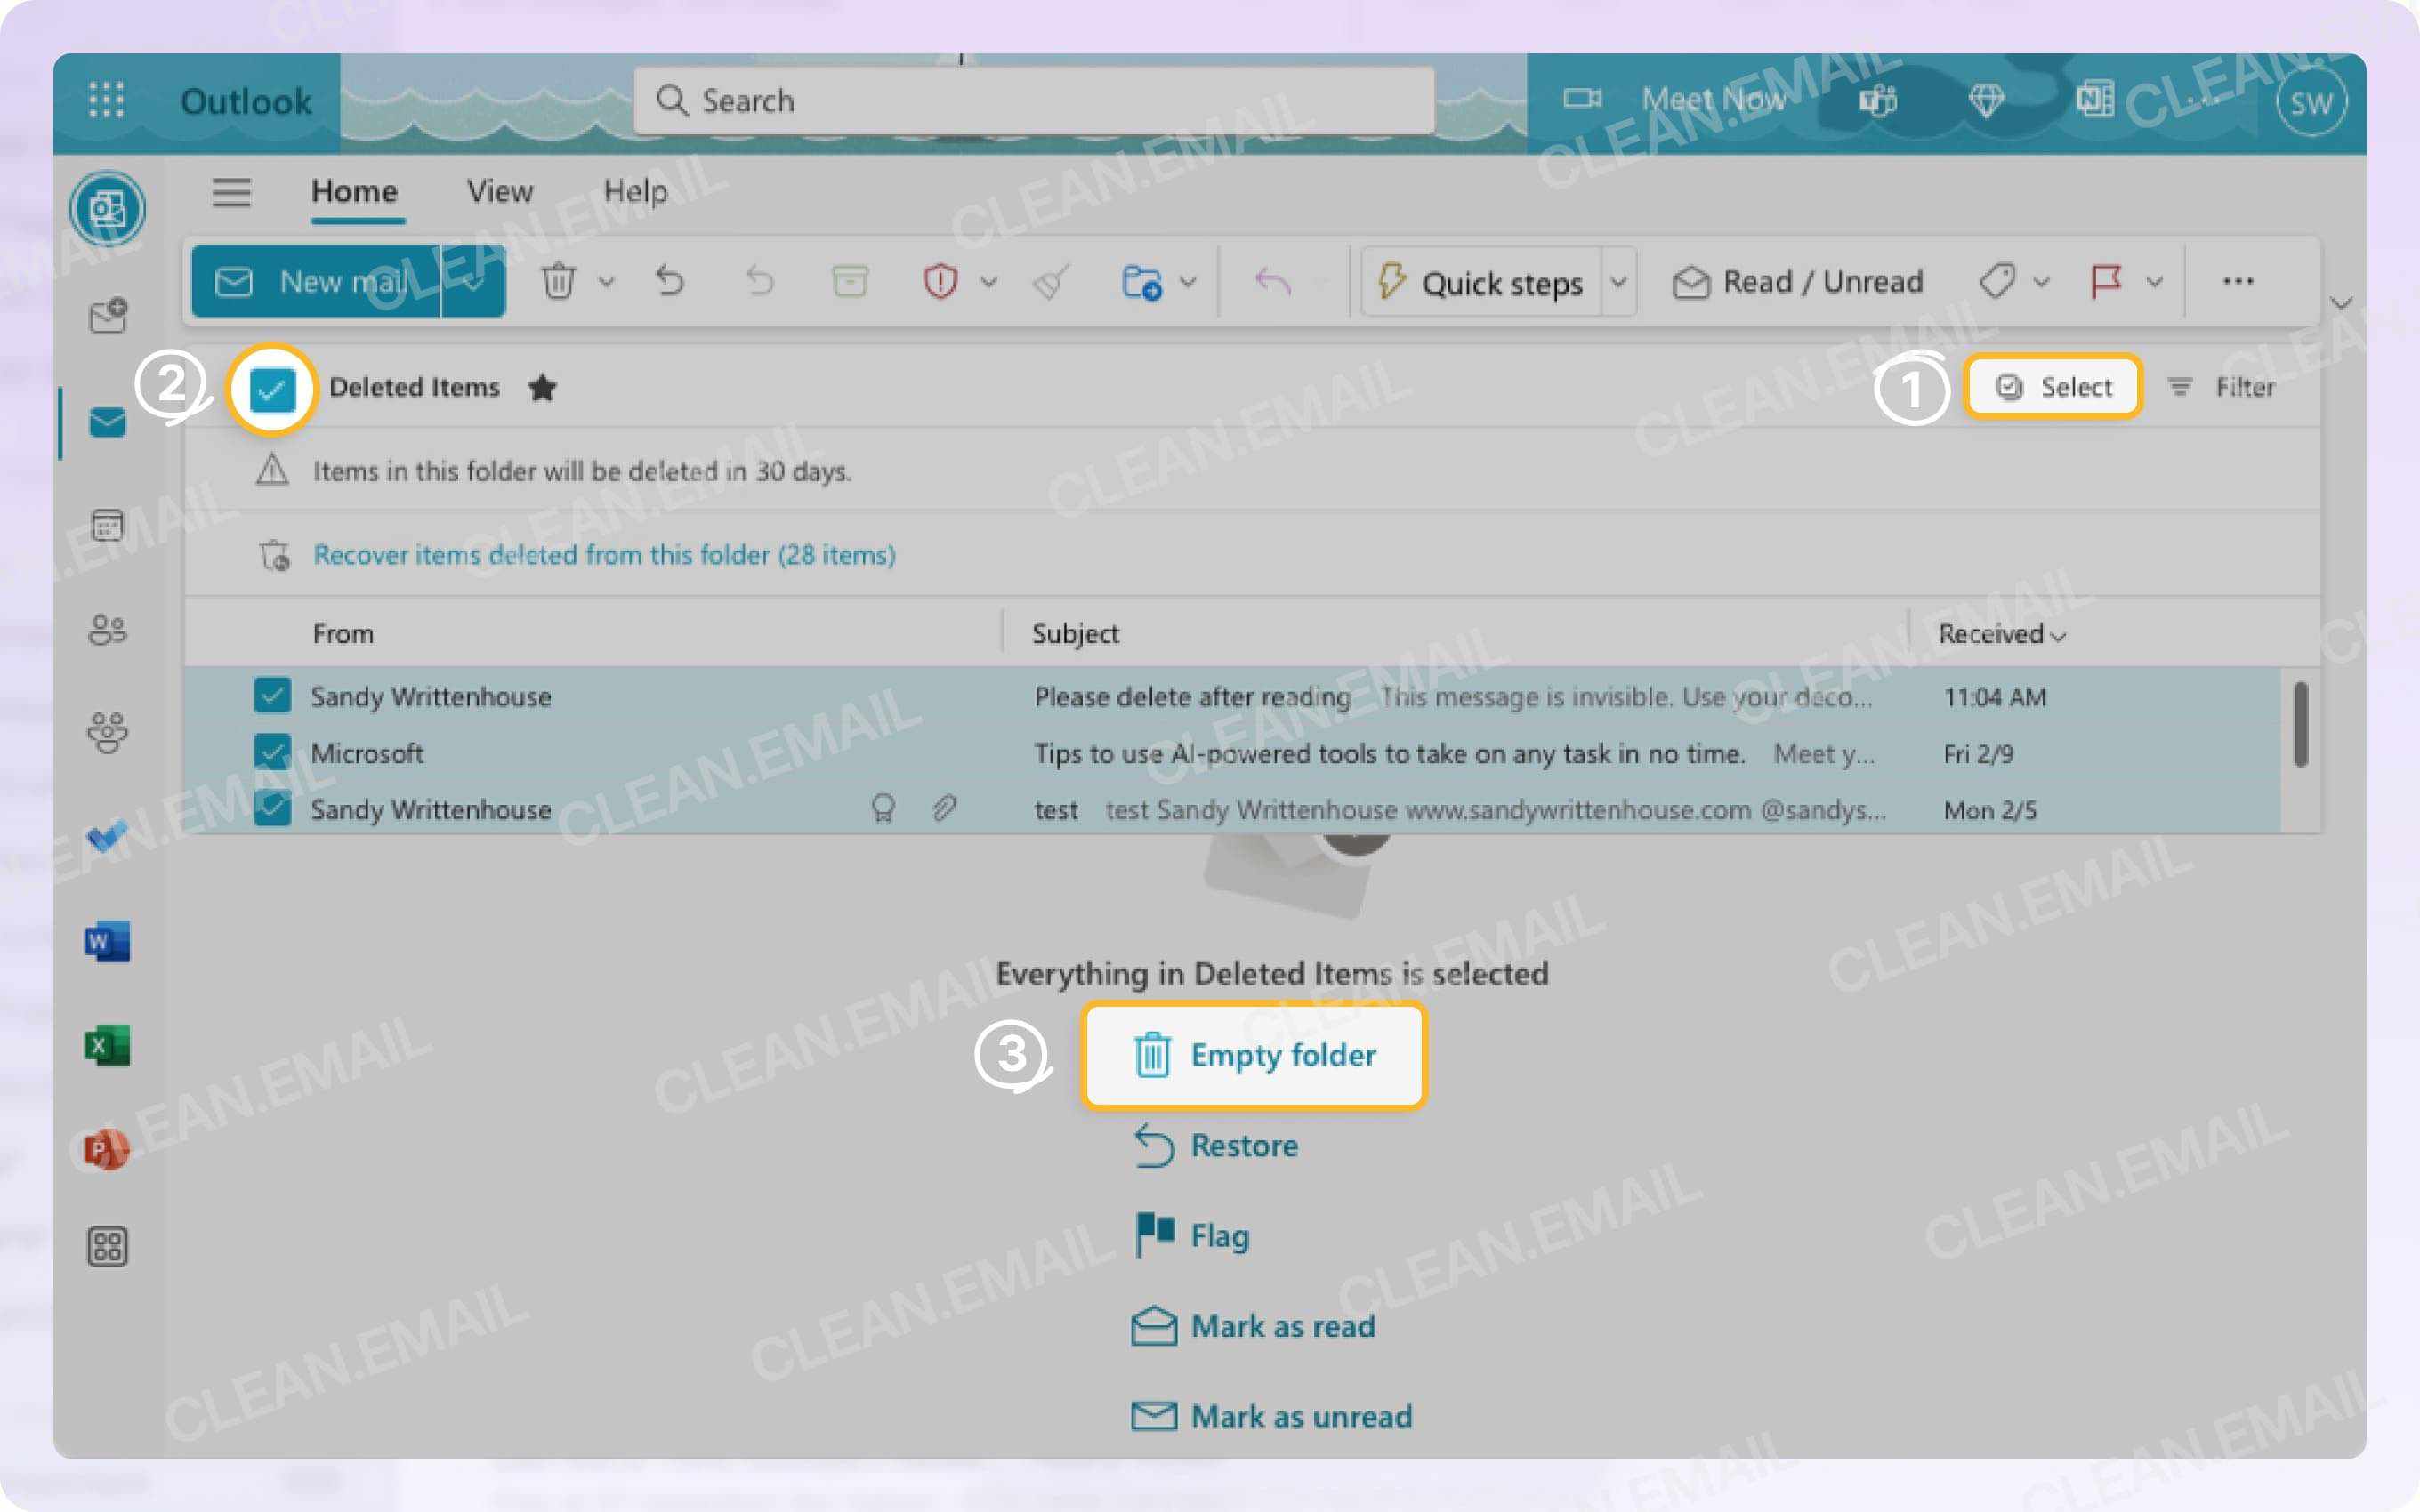Deselect the Sandy Writtenhouse test message
The height and width of the screenshot is (1512, 2420).
(274, 810)
